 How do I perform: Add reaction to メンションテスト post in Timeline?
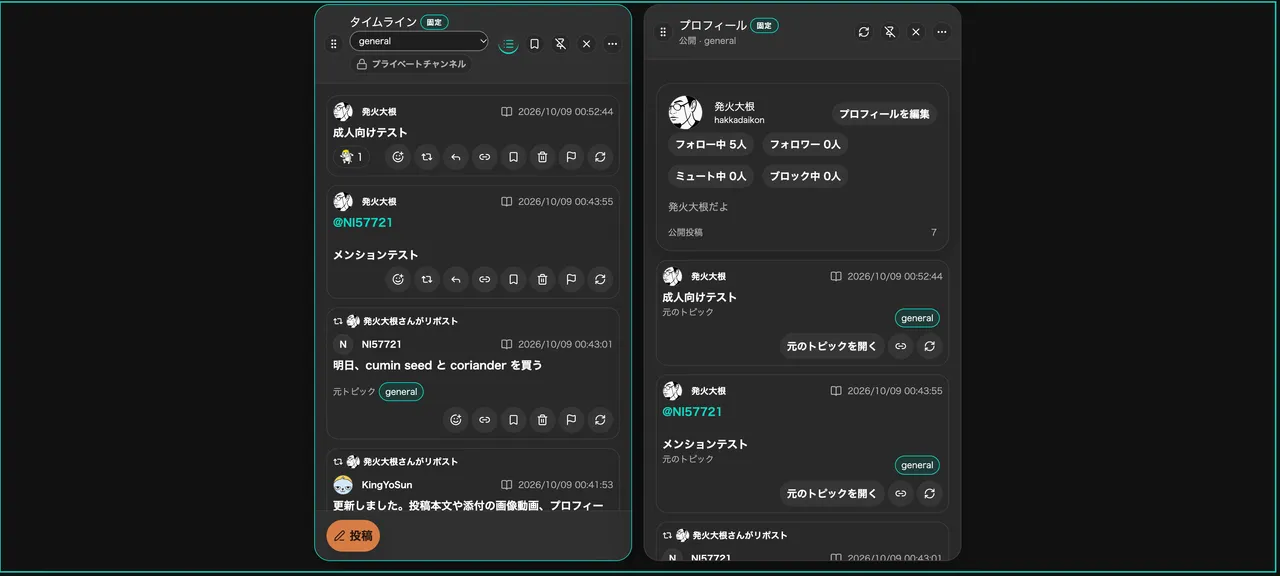[398, 280]
